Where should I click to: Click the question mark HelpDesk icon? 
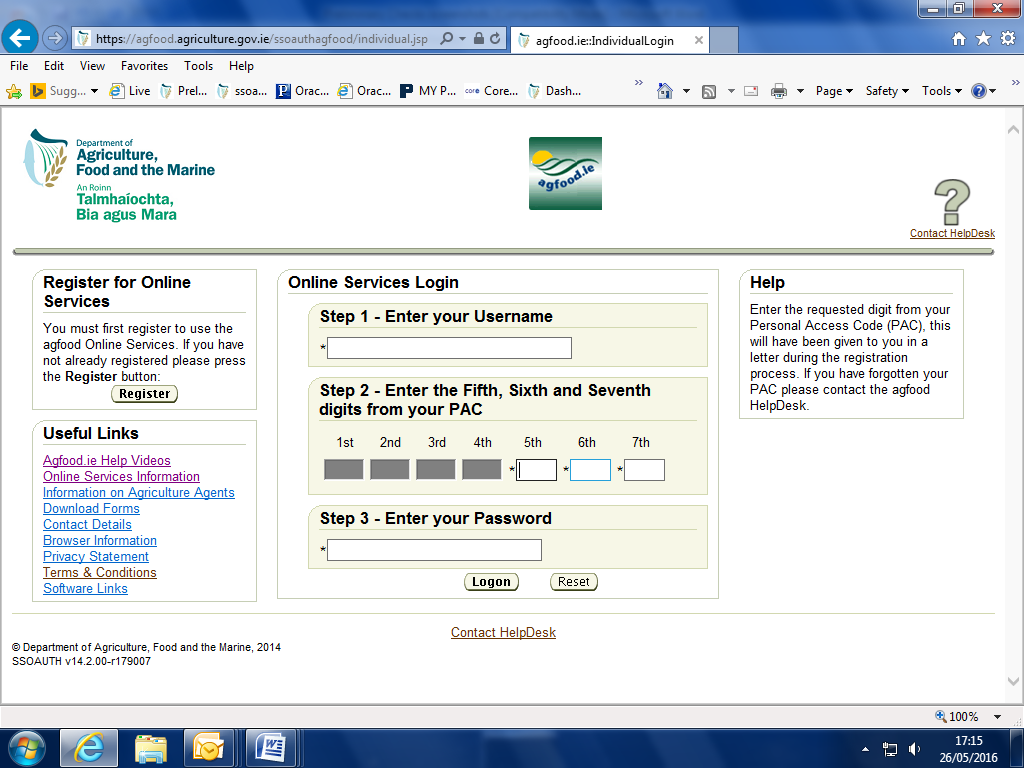click(952, 202)
